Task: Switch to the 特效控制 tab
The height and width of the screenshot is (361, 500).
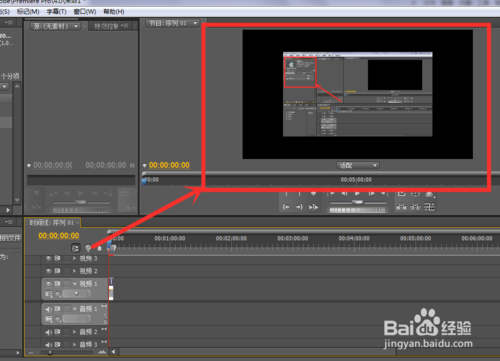Action: [x=106, y=26]
